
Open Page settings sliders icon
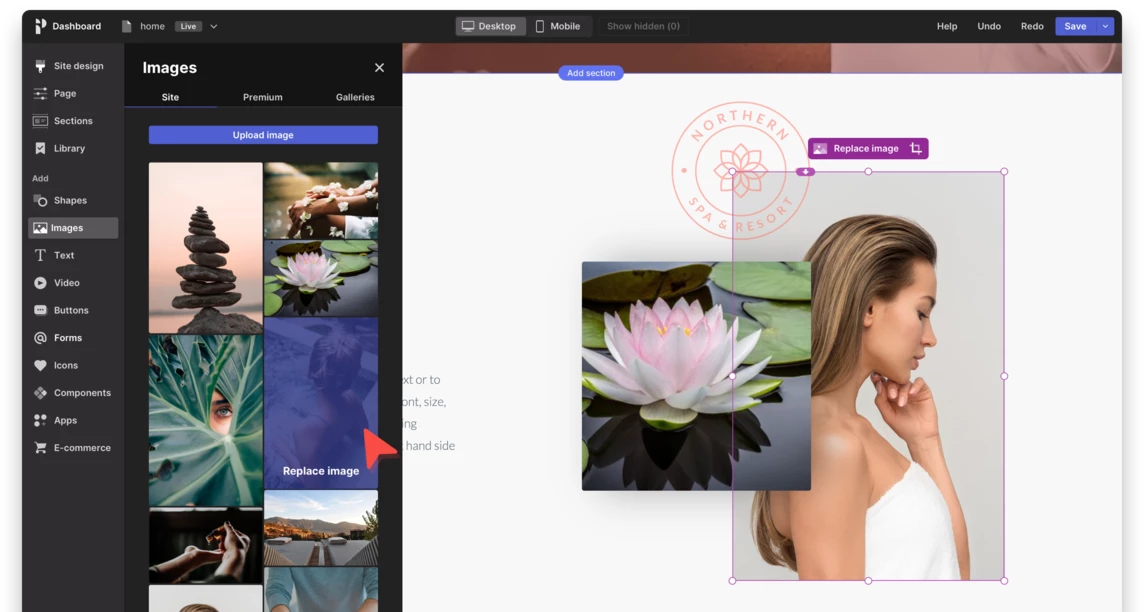pyautogui.click(x=40, y=93)
